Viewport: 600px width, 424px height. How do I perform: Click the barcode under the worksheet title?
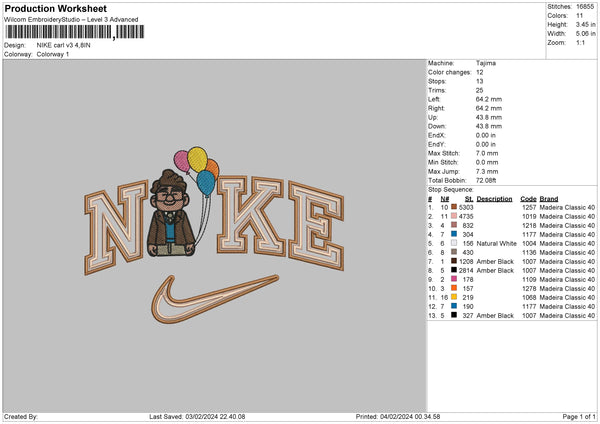[x=75, y=32]
